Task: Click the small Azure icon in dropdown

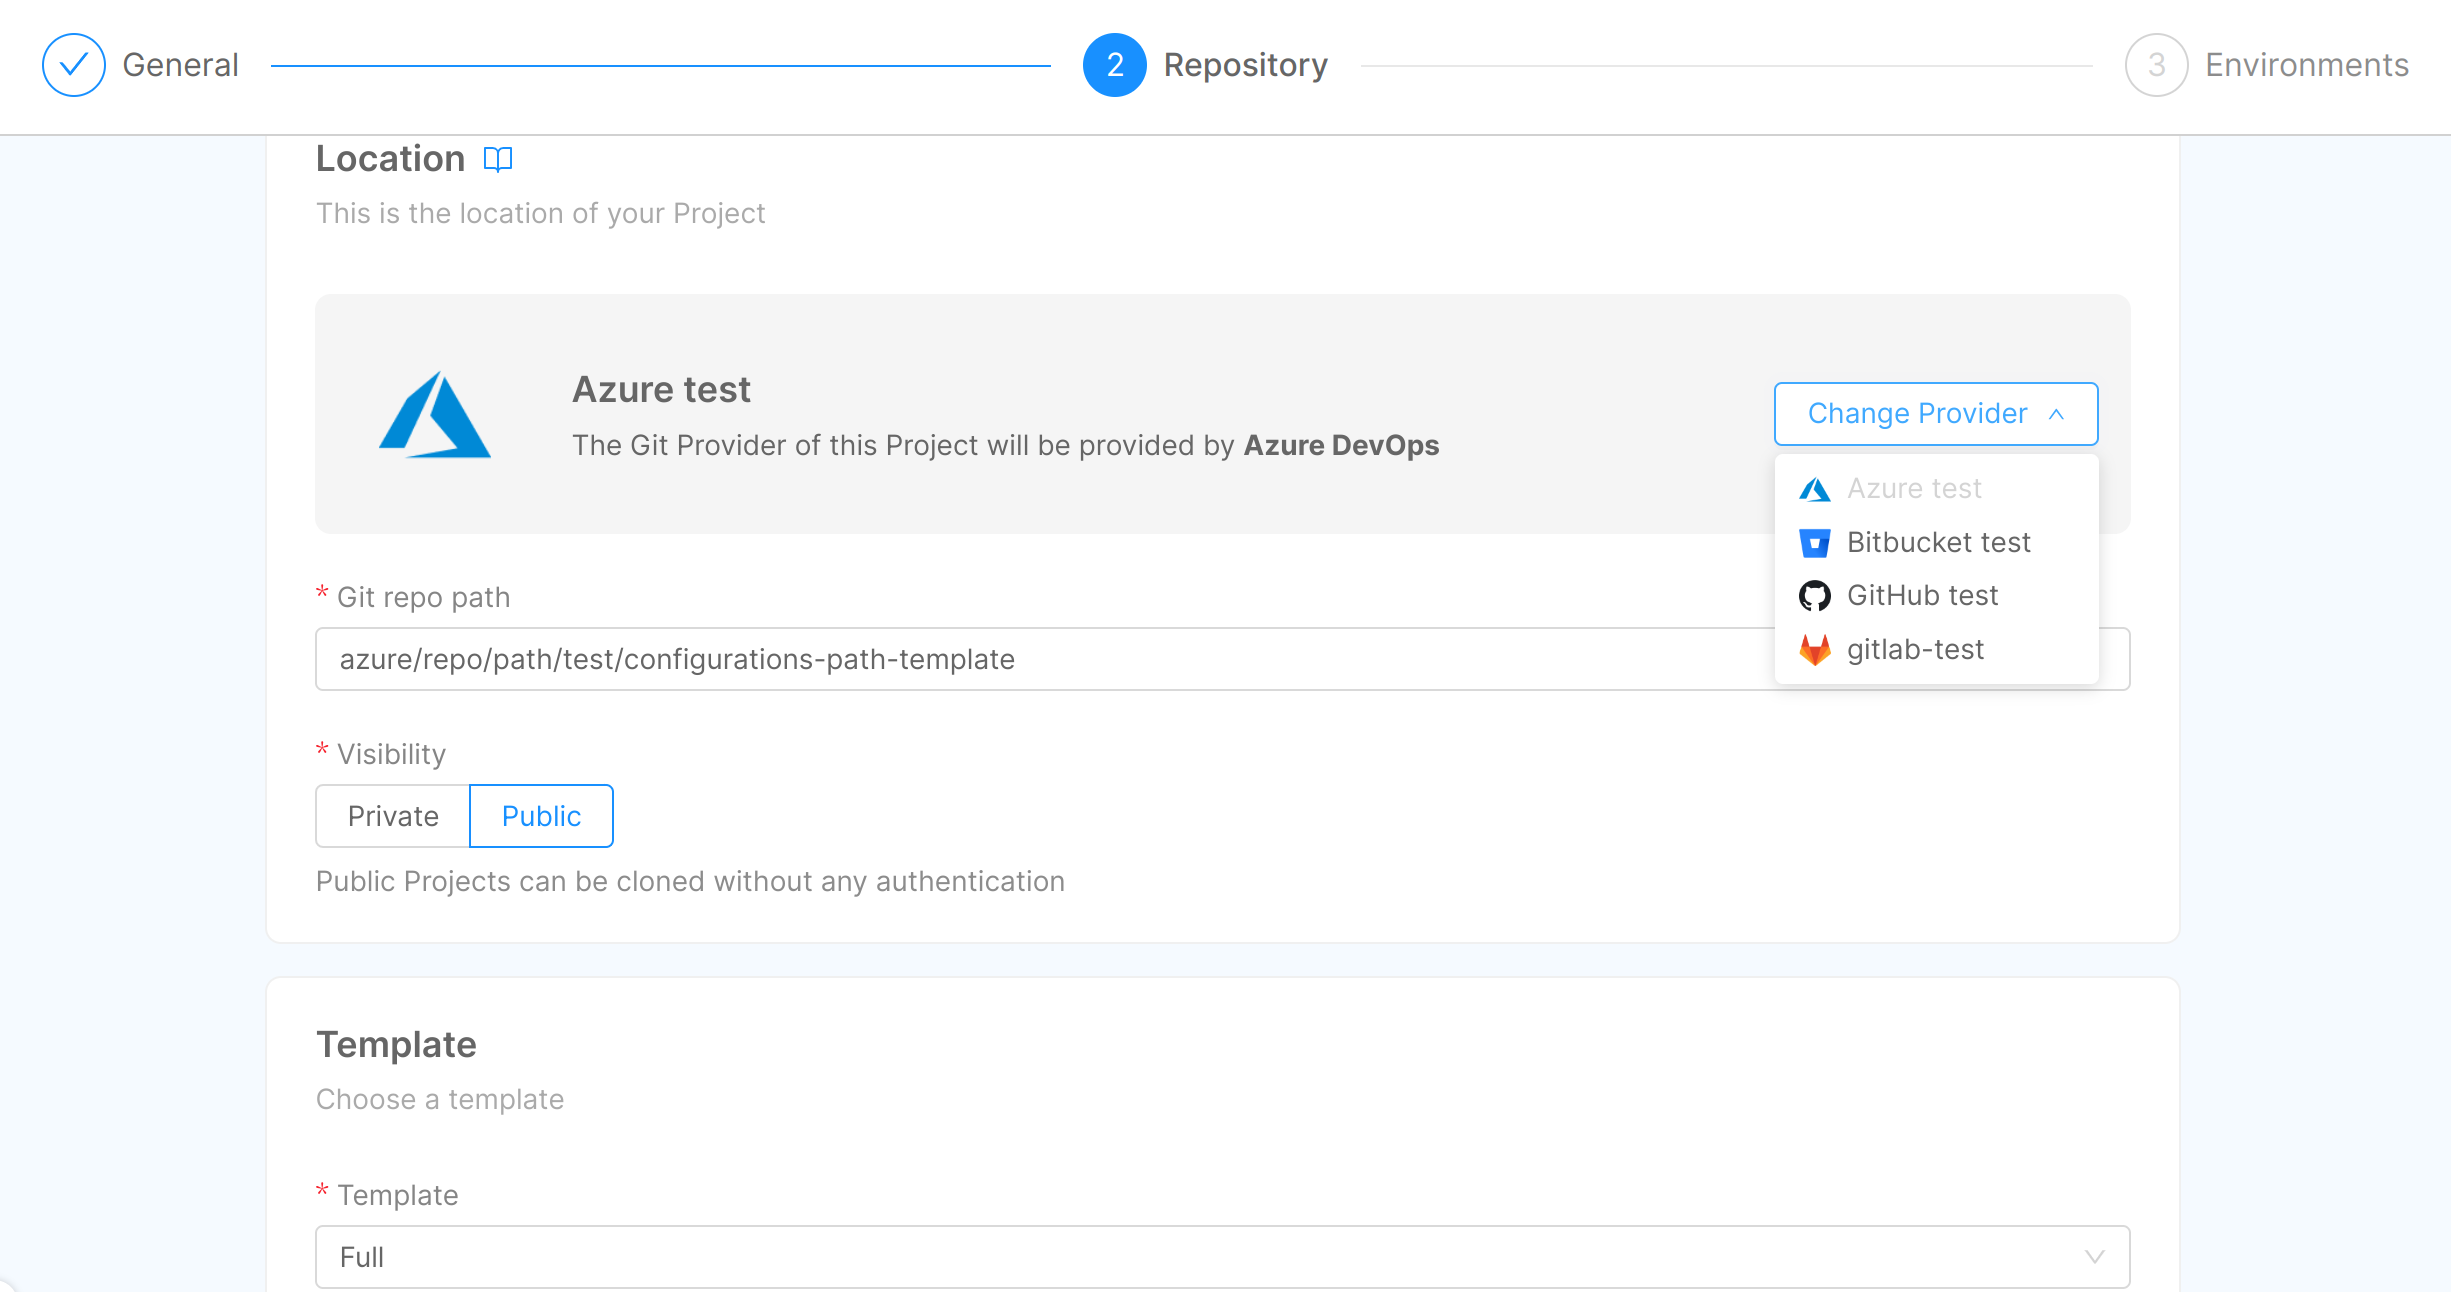Action: pos(1814,489)
